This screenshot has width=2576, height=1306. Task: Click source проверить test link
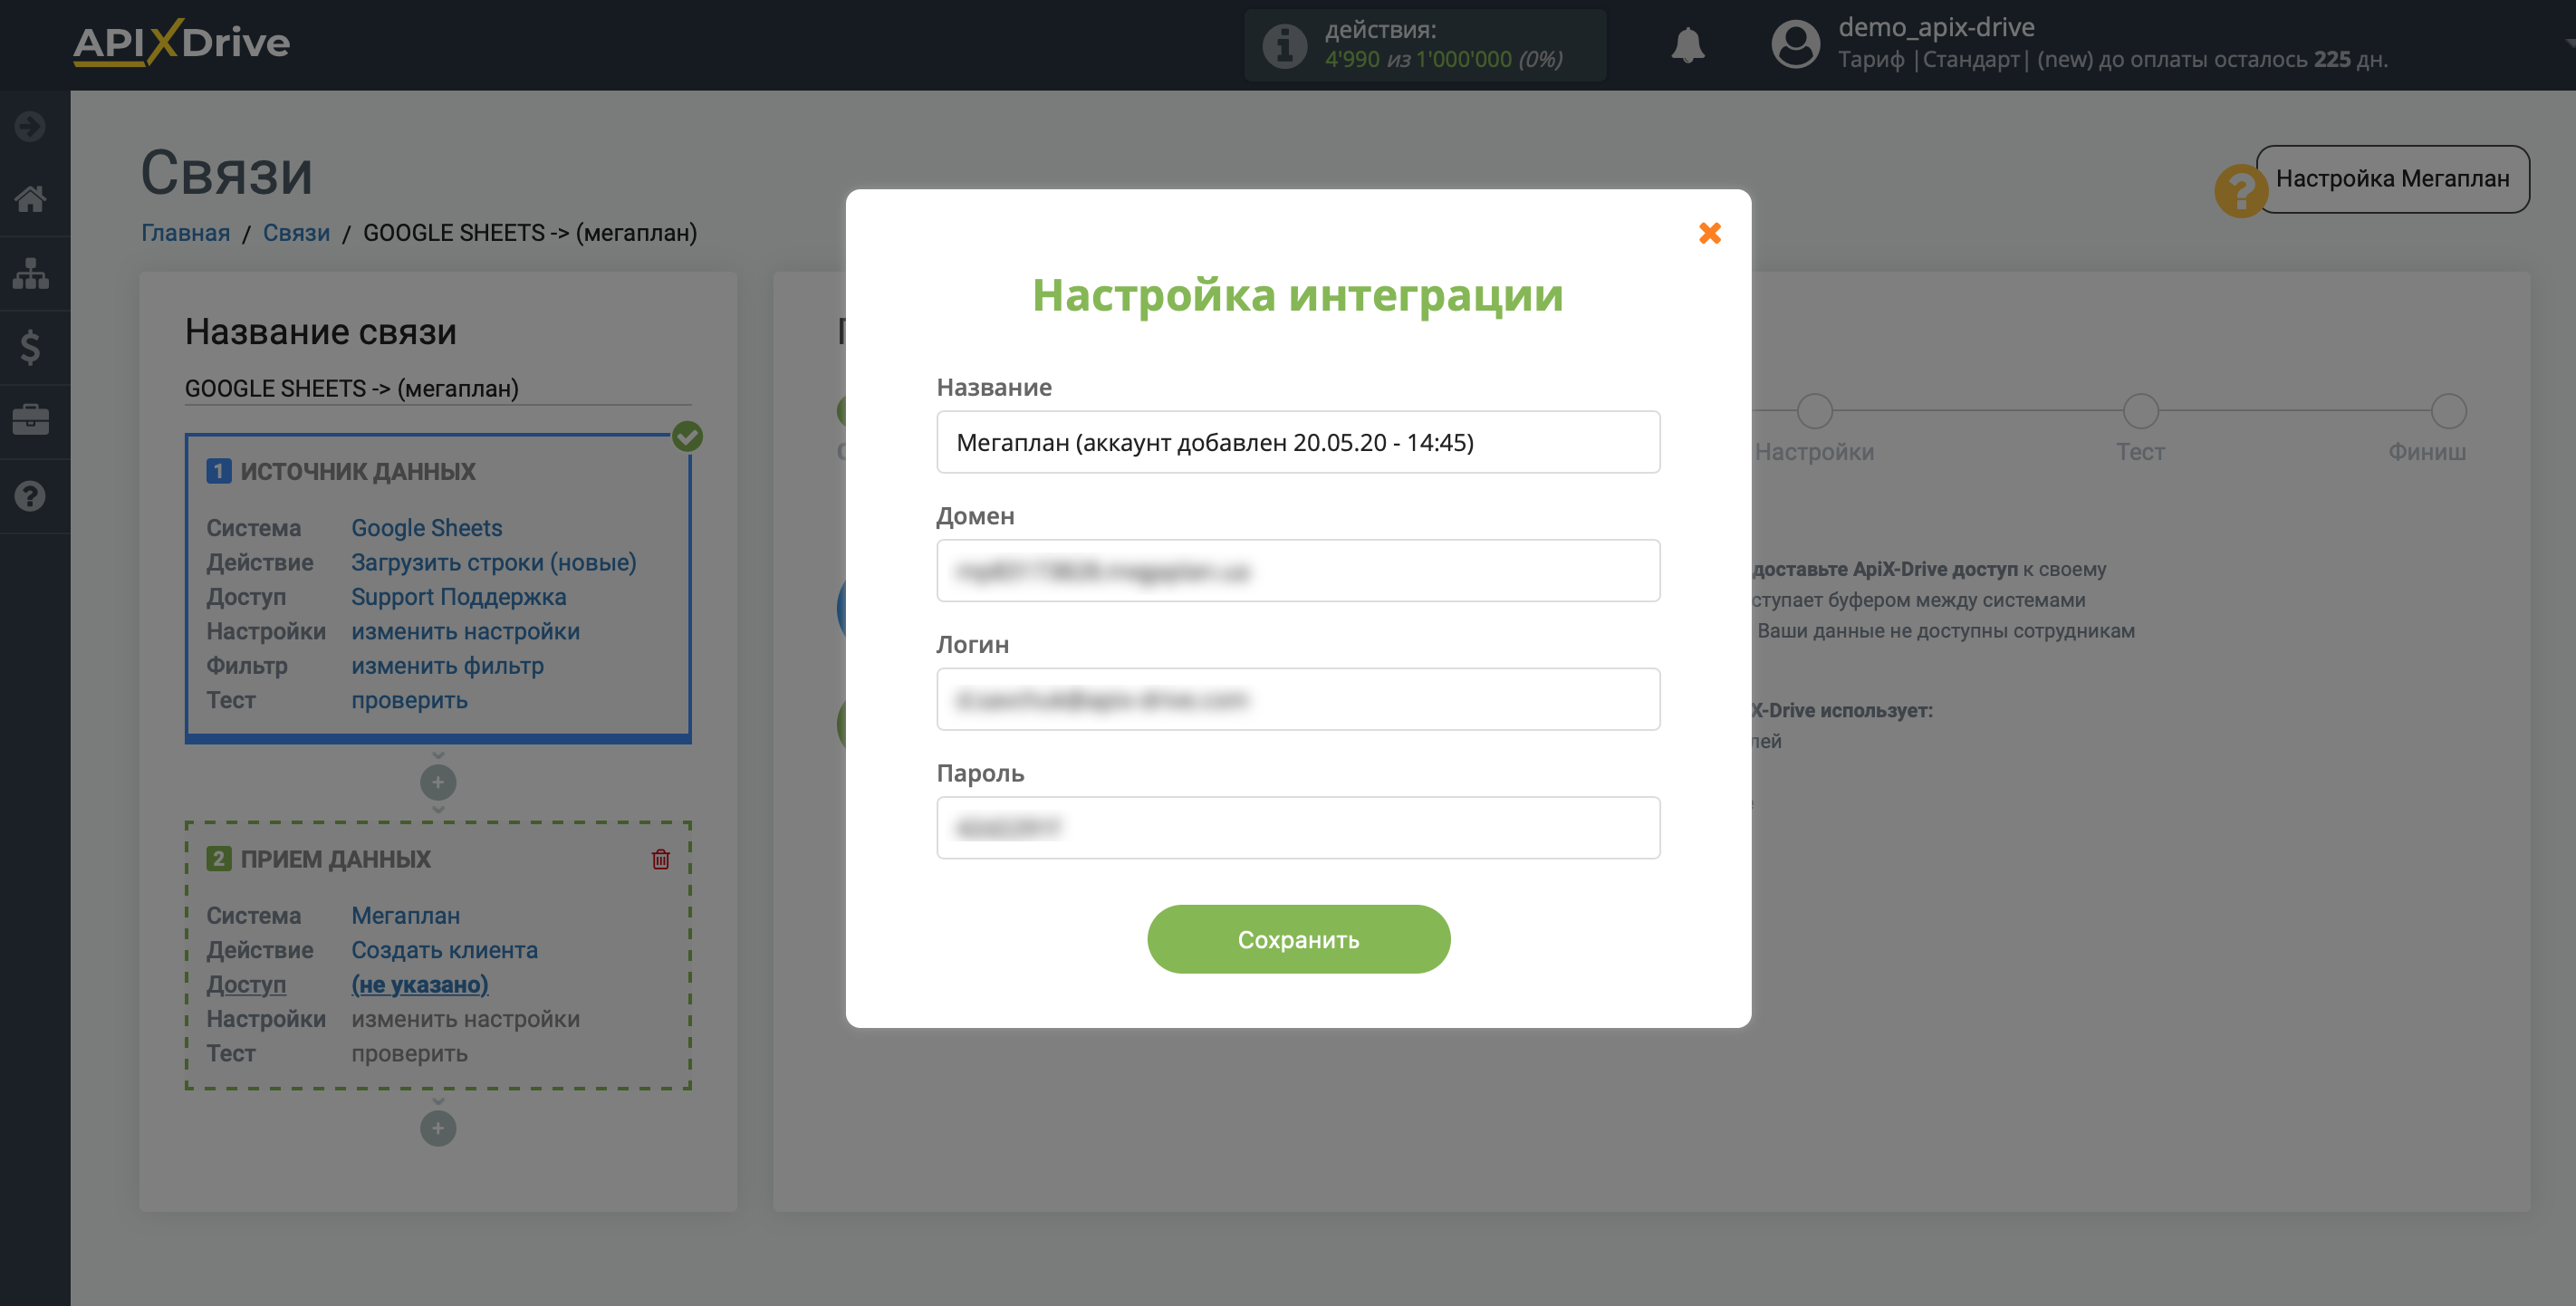tap(409, 700)
